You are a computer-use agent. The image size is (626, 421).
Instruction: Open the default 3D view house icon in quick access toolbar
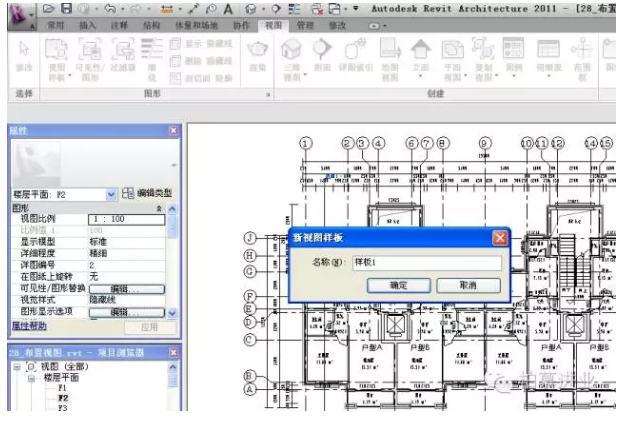pyautogui.click(x=250, y=9)
